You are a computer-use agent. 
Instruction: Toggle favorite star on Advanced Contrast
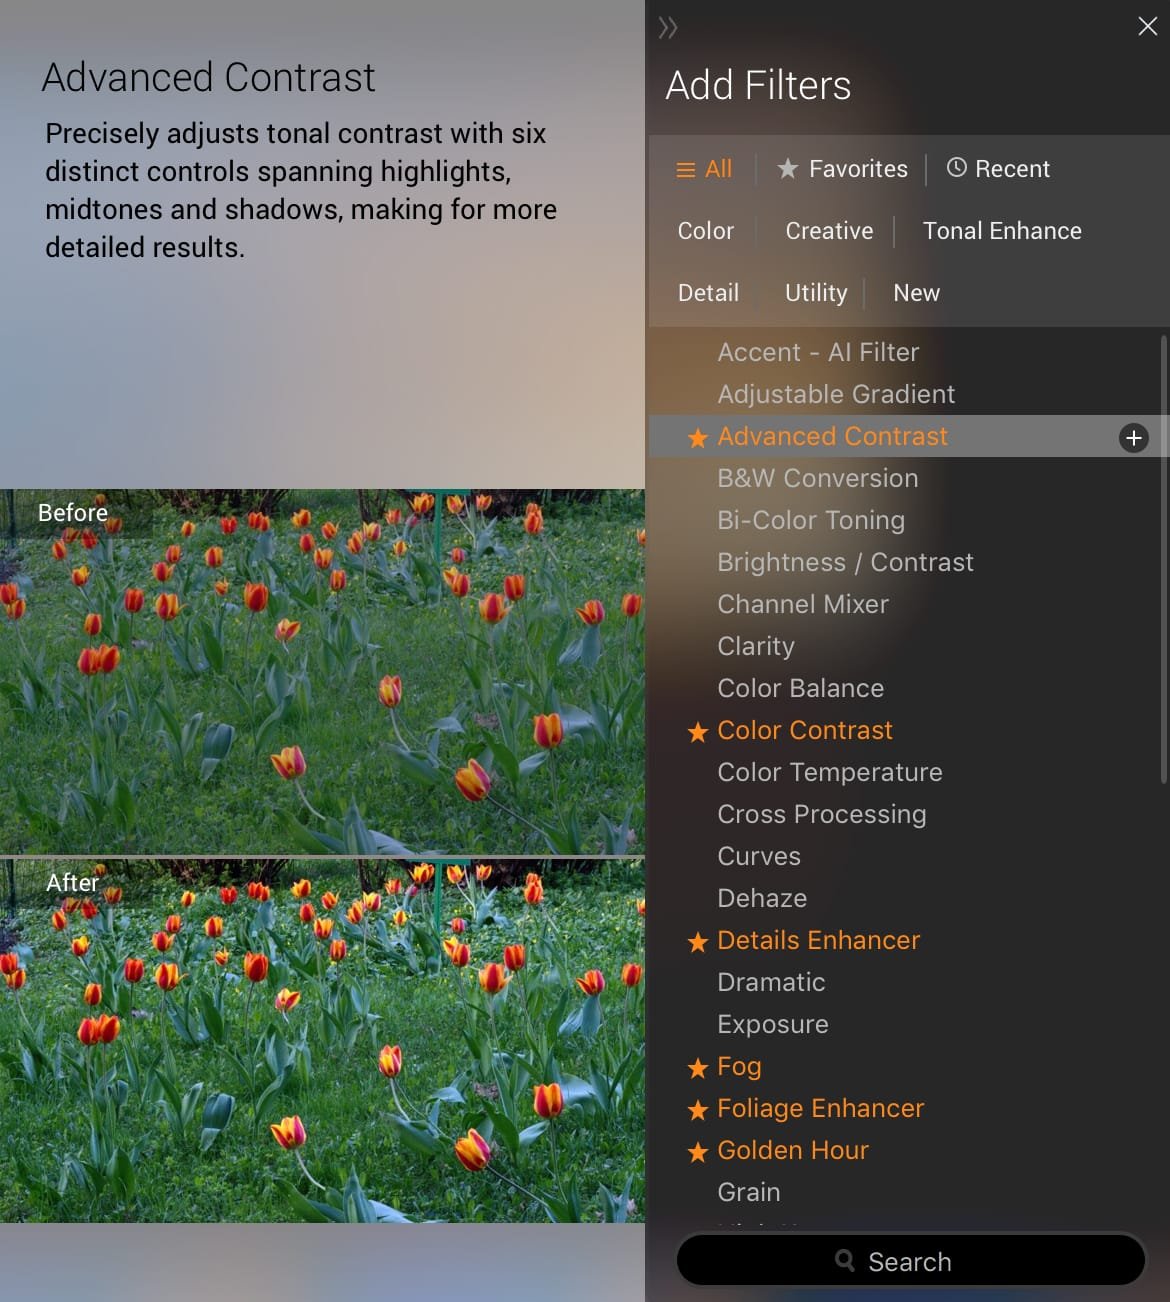click(698, 438)
